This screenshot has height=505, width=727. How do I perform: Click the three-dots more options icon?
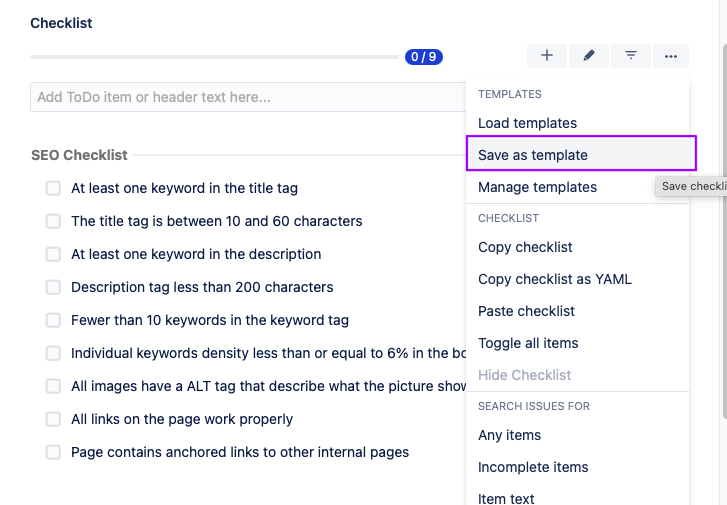[x=671, y=56]
